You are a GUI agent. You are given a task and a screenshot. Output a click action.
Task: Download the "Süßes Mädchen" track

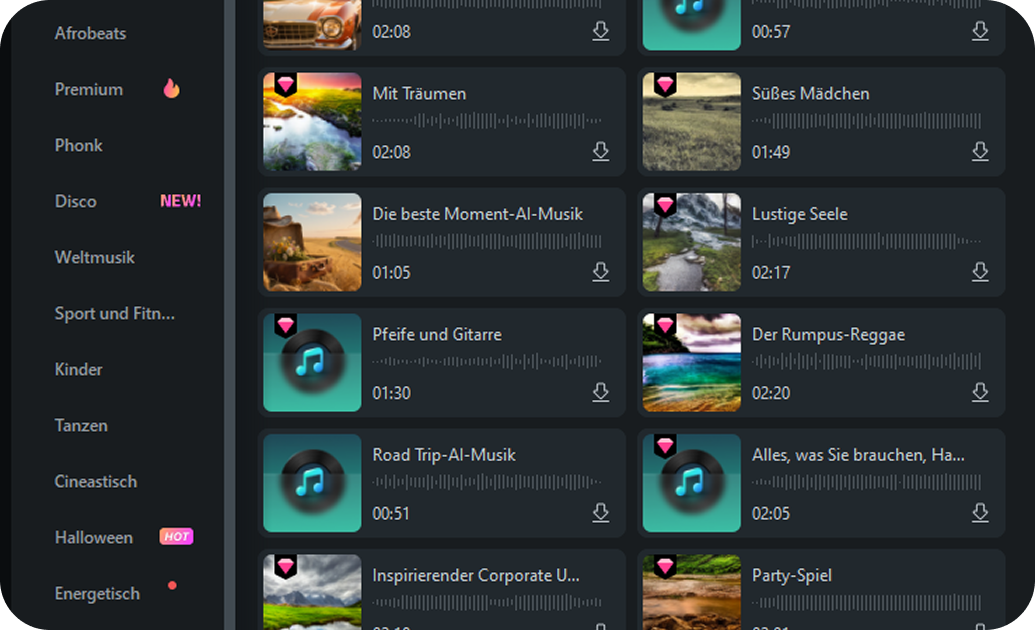pos(980,152)
